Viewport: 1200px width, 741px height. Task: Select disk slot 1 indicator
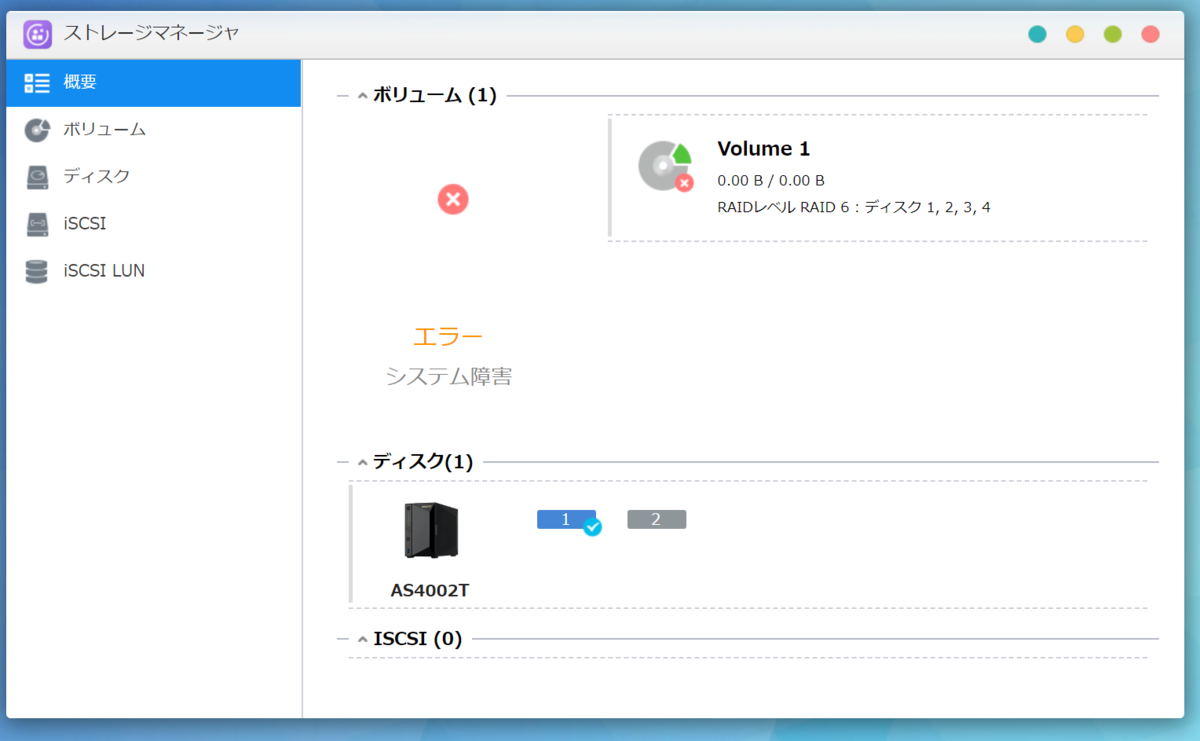coord(565,519)
